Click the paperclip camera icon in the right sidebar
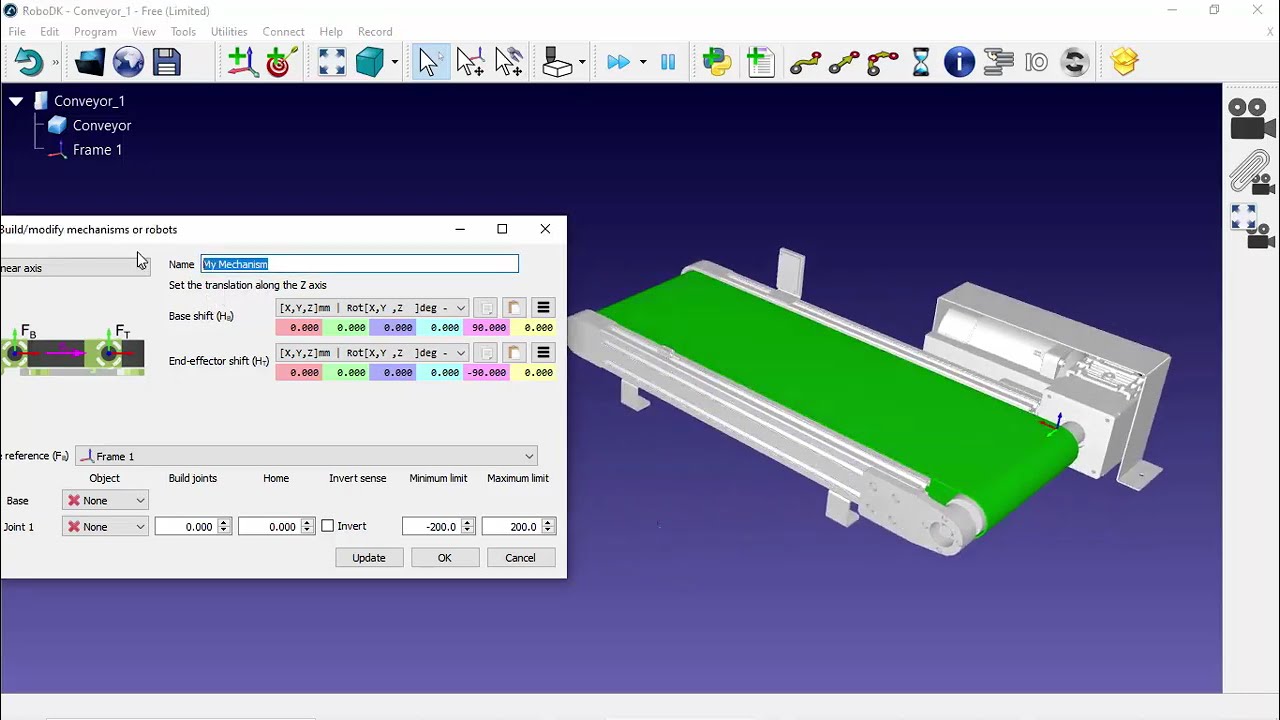1280x720 pixels. [x=1251, y=172]
